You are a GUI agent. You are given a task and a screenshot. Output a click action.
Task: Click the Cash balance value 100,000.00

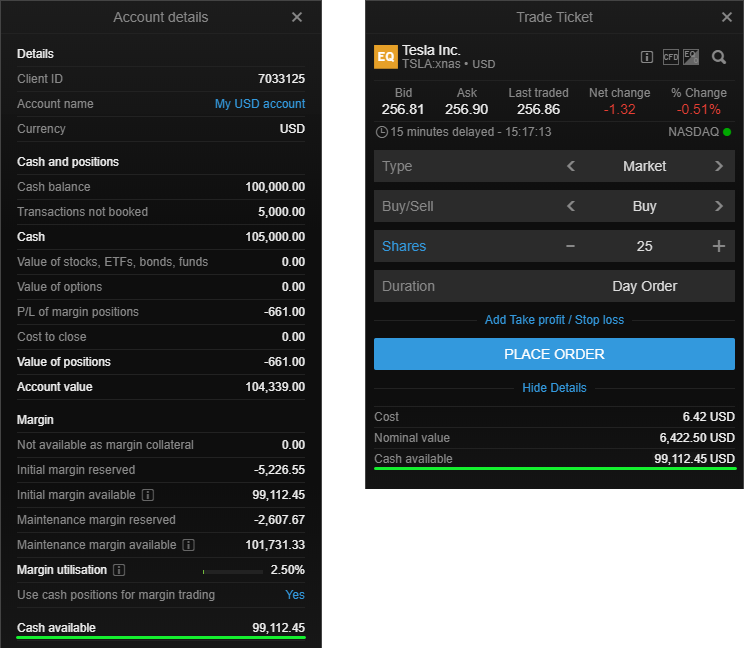tap(275, 187)
